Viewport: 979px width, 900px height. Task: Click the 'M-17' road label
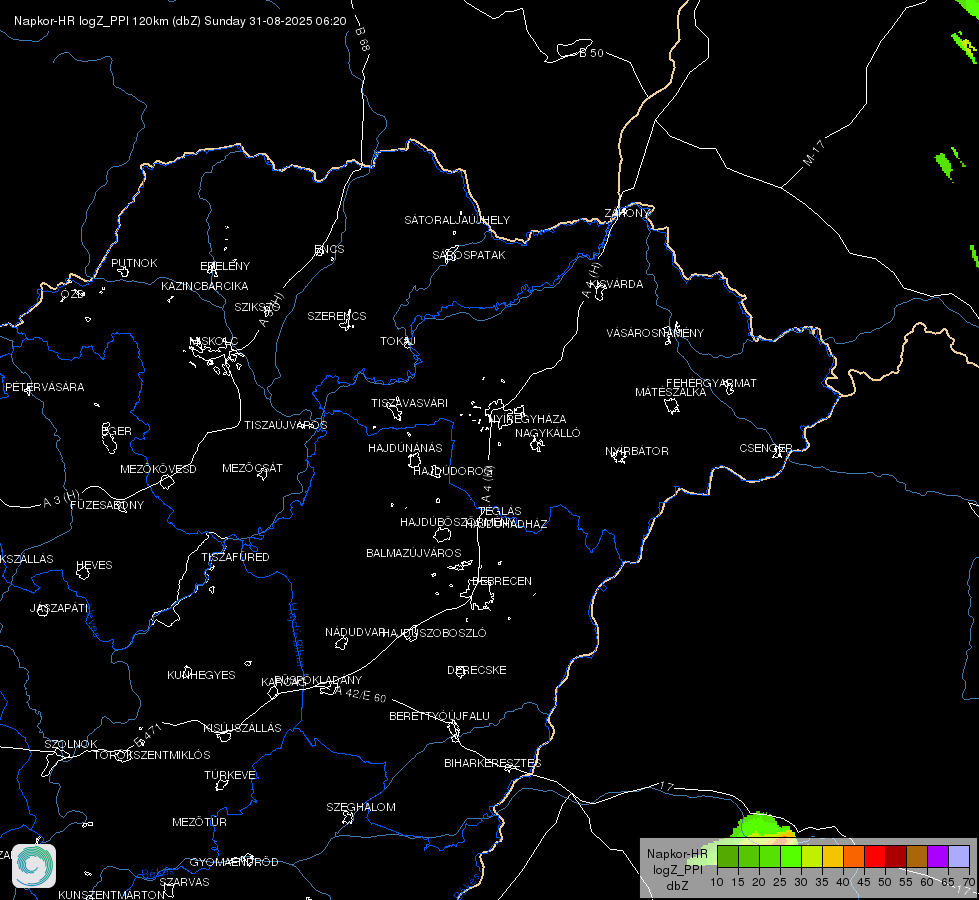coord(814,153)
